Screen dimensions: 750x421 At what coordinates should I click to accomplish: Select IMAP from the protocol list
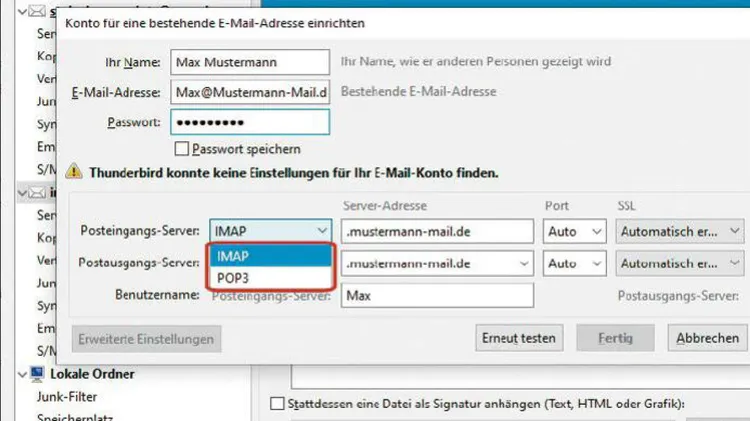tap(270, 256)
